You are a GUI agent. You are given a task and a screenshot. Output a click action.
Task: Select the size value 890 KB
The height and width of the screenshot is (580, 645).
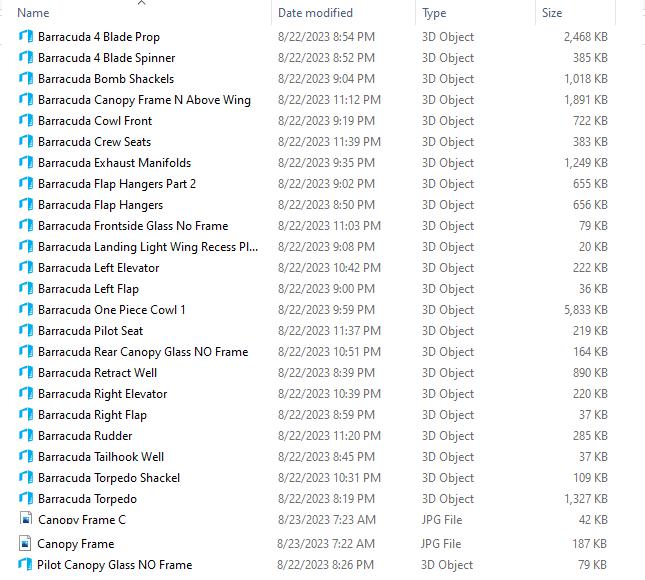(x=590, y=373)
